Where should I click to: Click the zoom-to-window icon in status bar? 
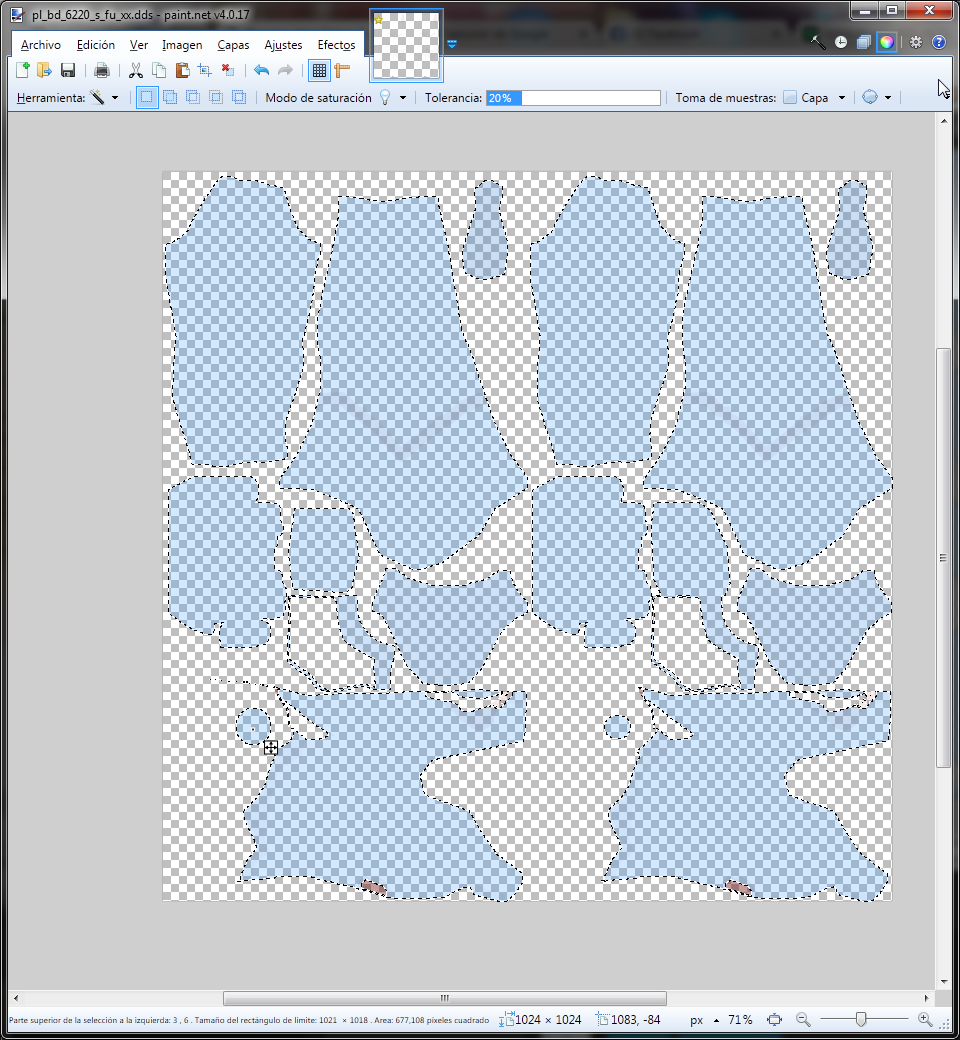coord(774,1020)
